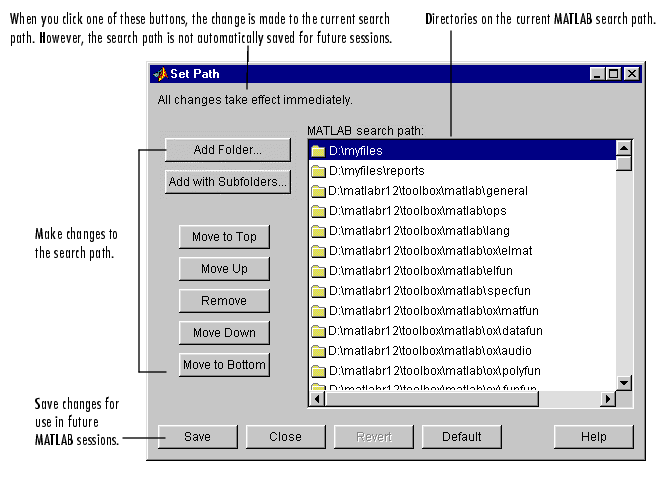Viewport: 668px width, 494px height.
Task: Click the horizontal scrollbar right arrow
Action: [x=608, y=399]
